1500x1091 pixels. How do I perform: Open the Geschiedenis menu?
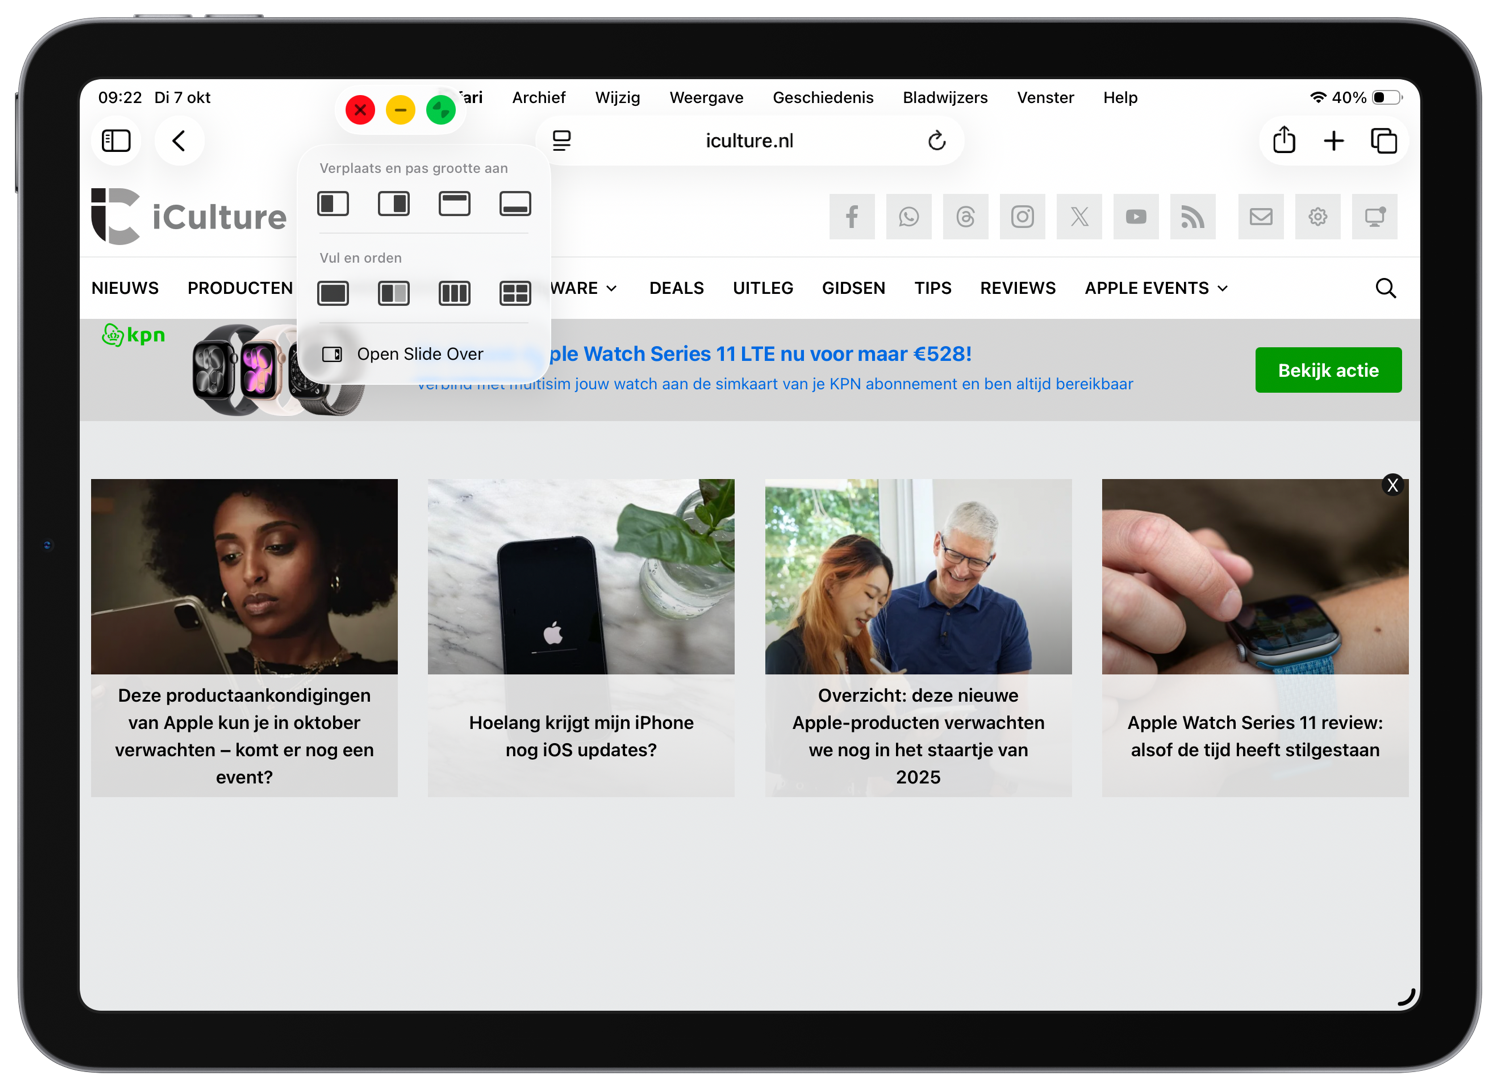tap(822, 98)
